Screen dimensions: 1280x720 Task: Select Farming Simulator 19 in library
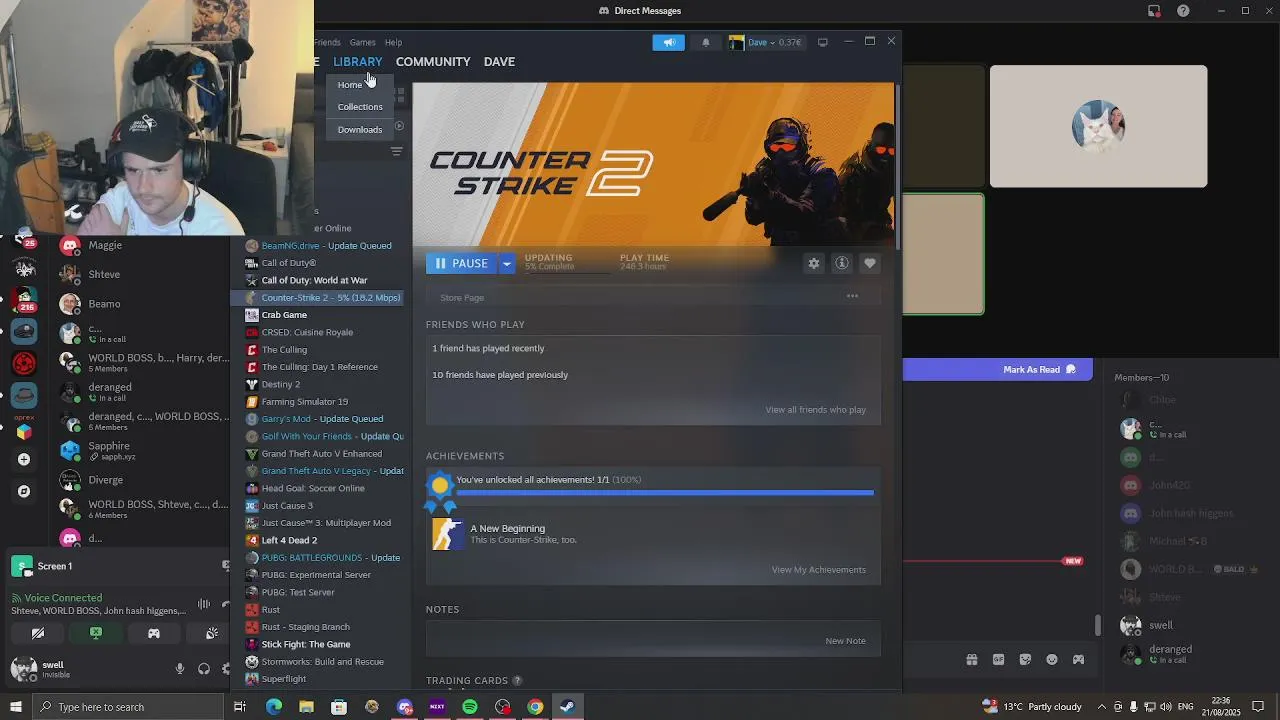click(x=305, y=402)
